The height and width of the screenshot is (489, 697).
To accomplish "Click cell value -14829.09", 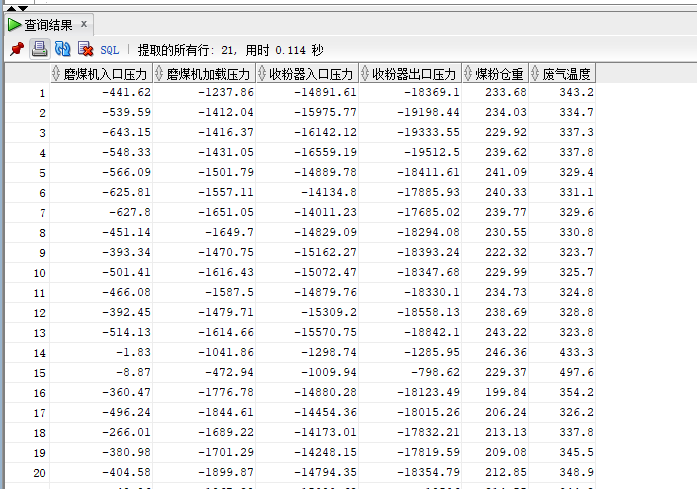I will [x=325, y=232].
